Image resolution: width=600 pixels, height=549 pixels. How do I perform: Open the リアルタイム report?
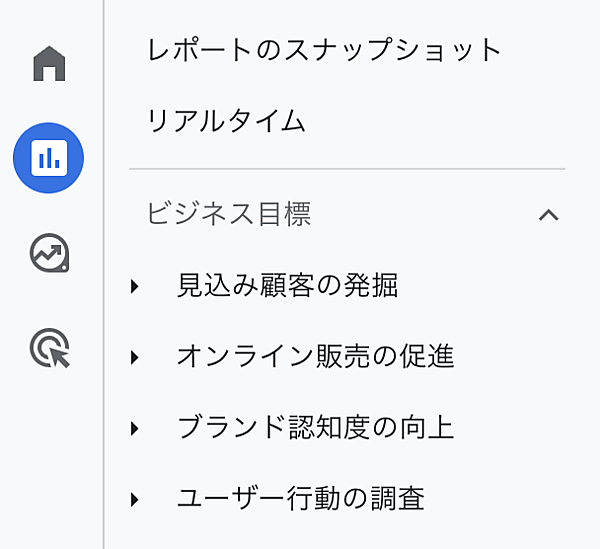[x=226, y=122]
